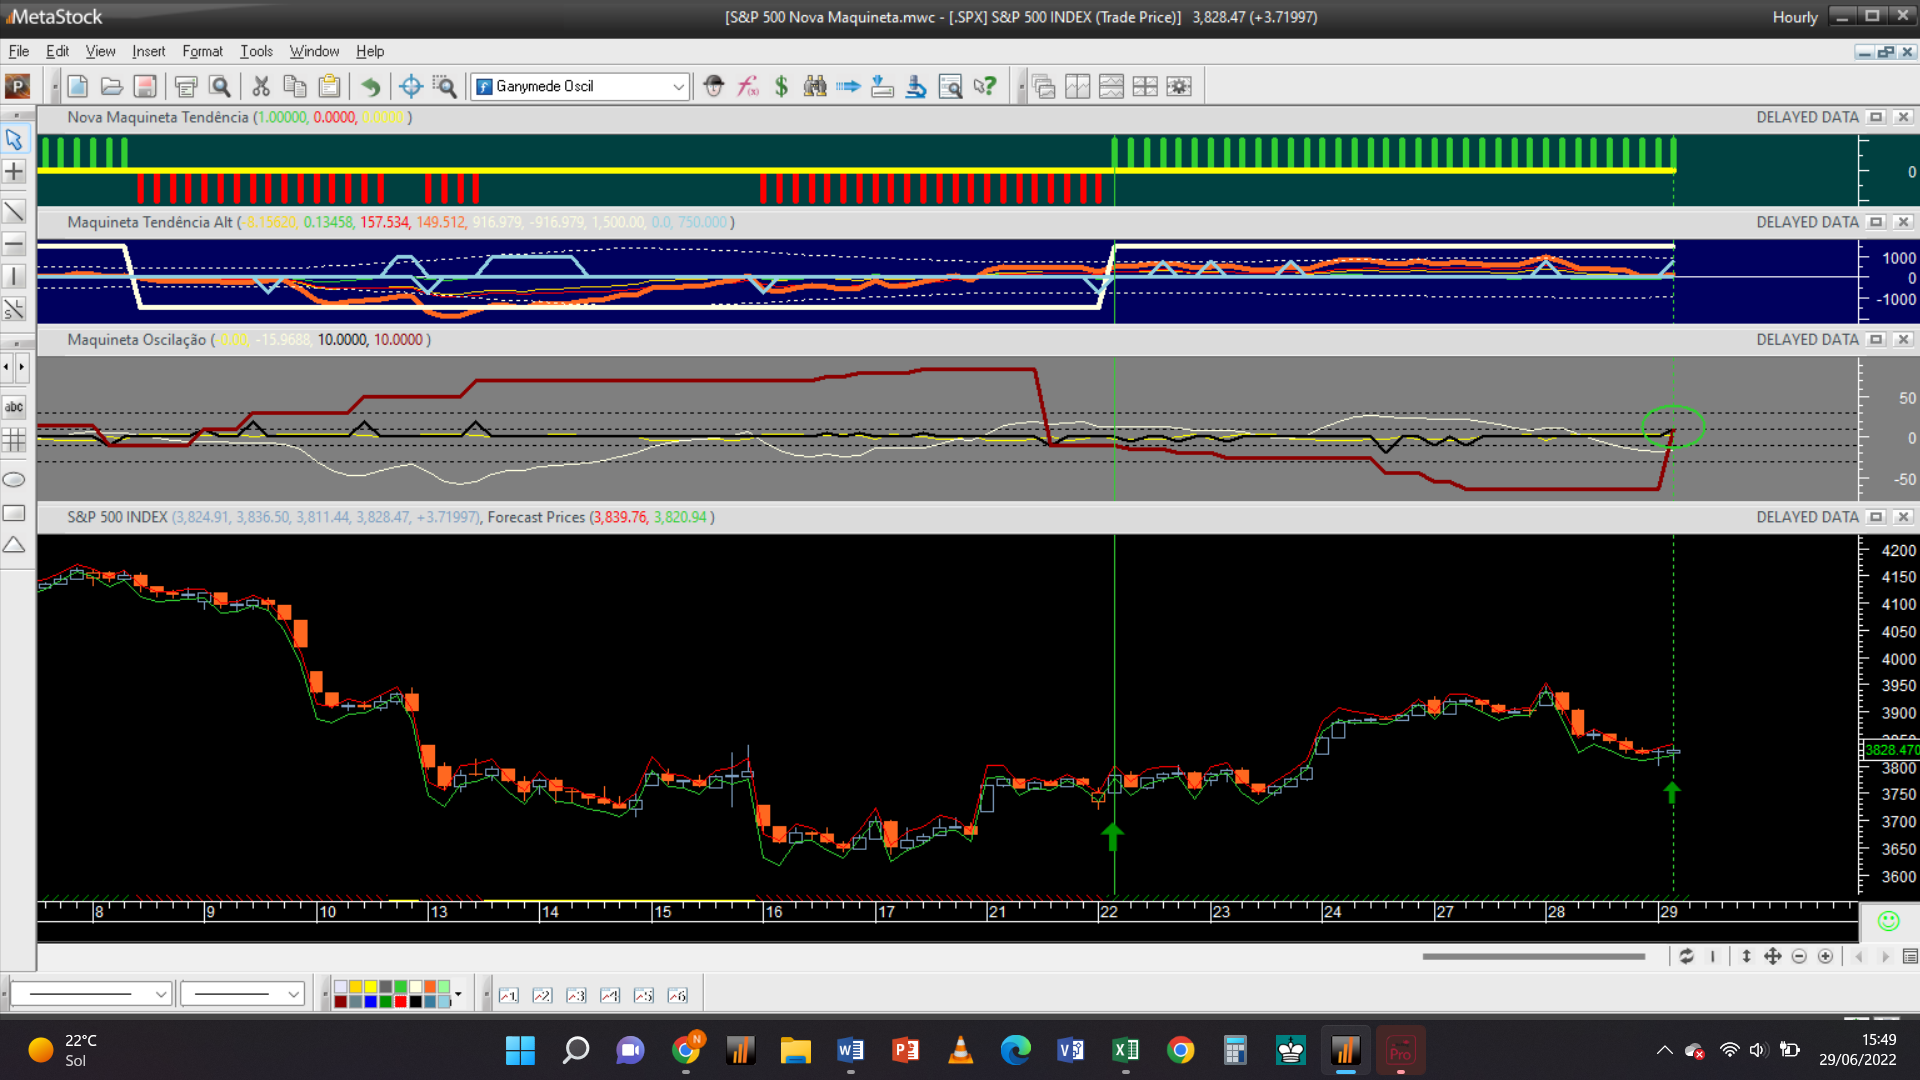Screen dimensions: 1920x1080
Task: Select the ellipse drawing tool in the left sidebar
Action: pos(14,480)
